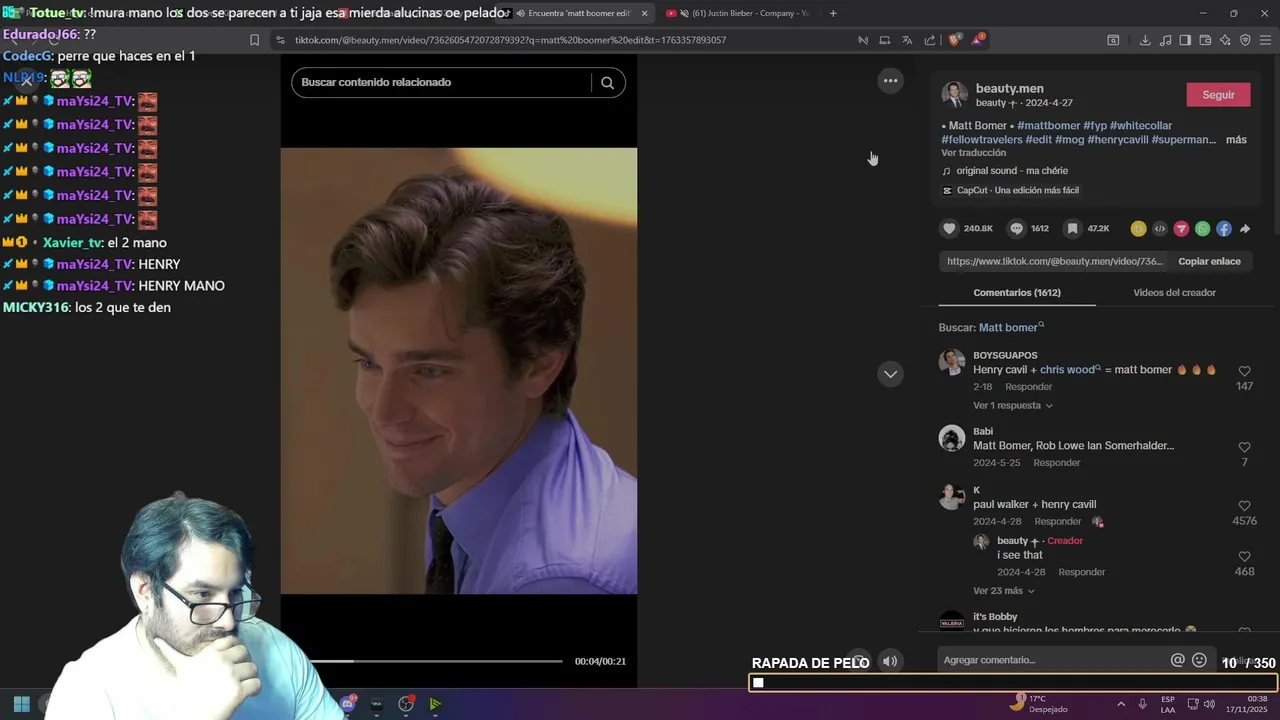The height and width of the screenshot is (720, 1280).
Task: Click the translate page icon in address bar
Action: 907,40
